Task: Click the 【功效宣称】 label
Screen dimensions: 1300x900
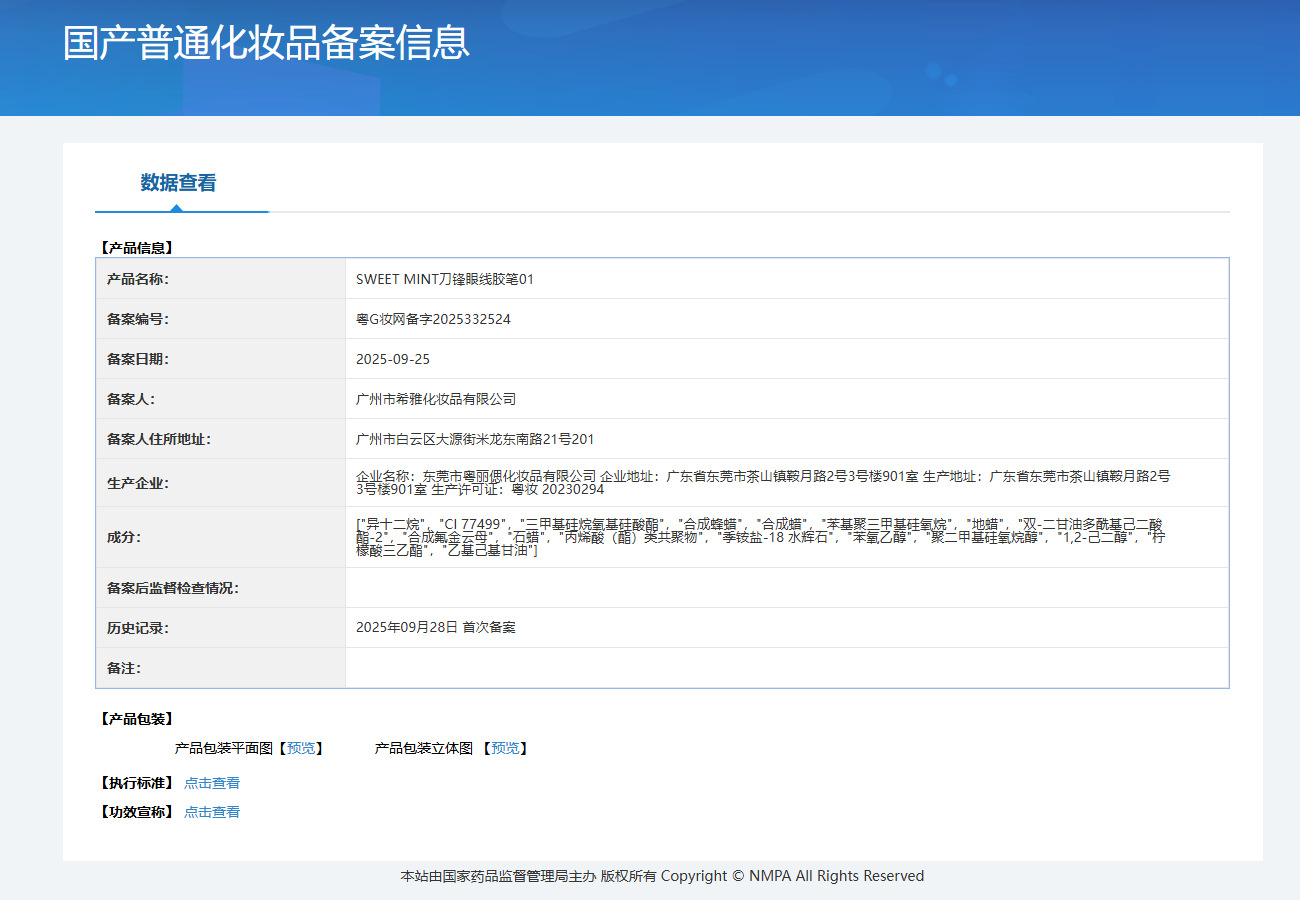Action: [x=136, y=812]
